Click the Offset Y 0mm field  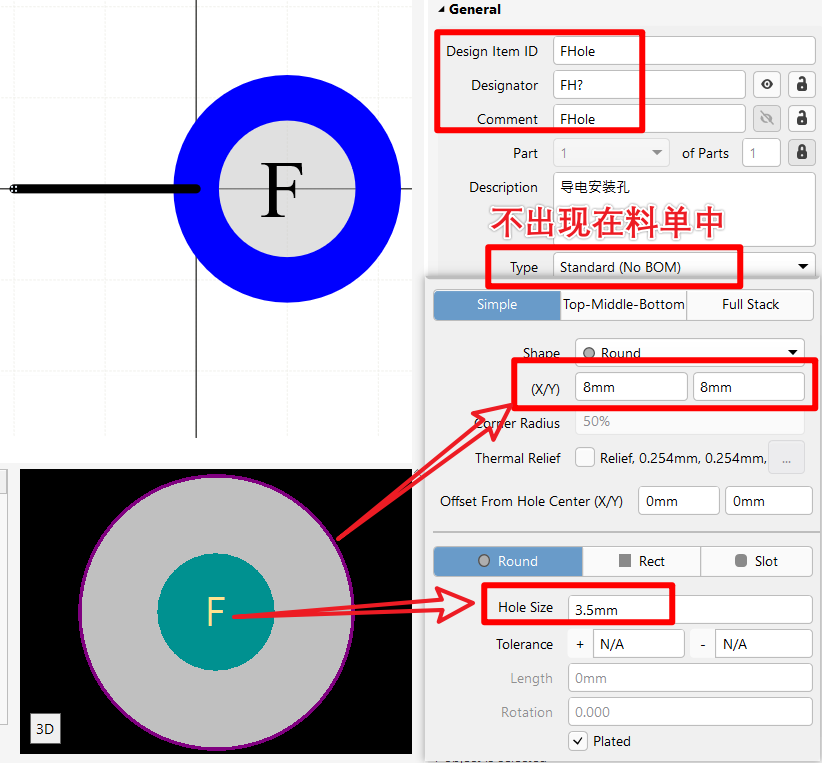click(769, 501)
